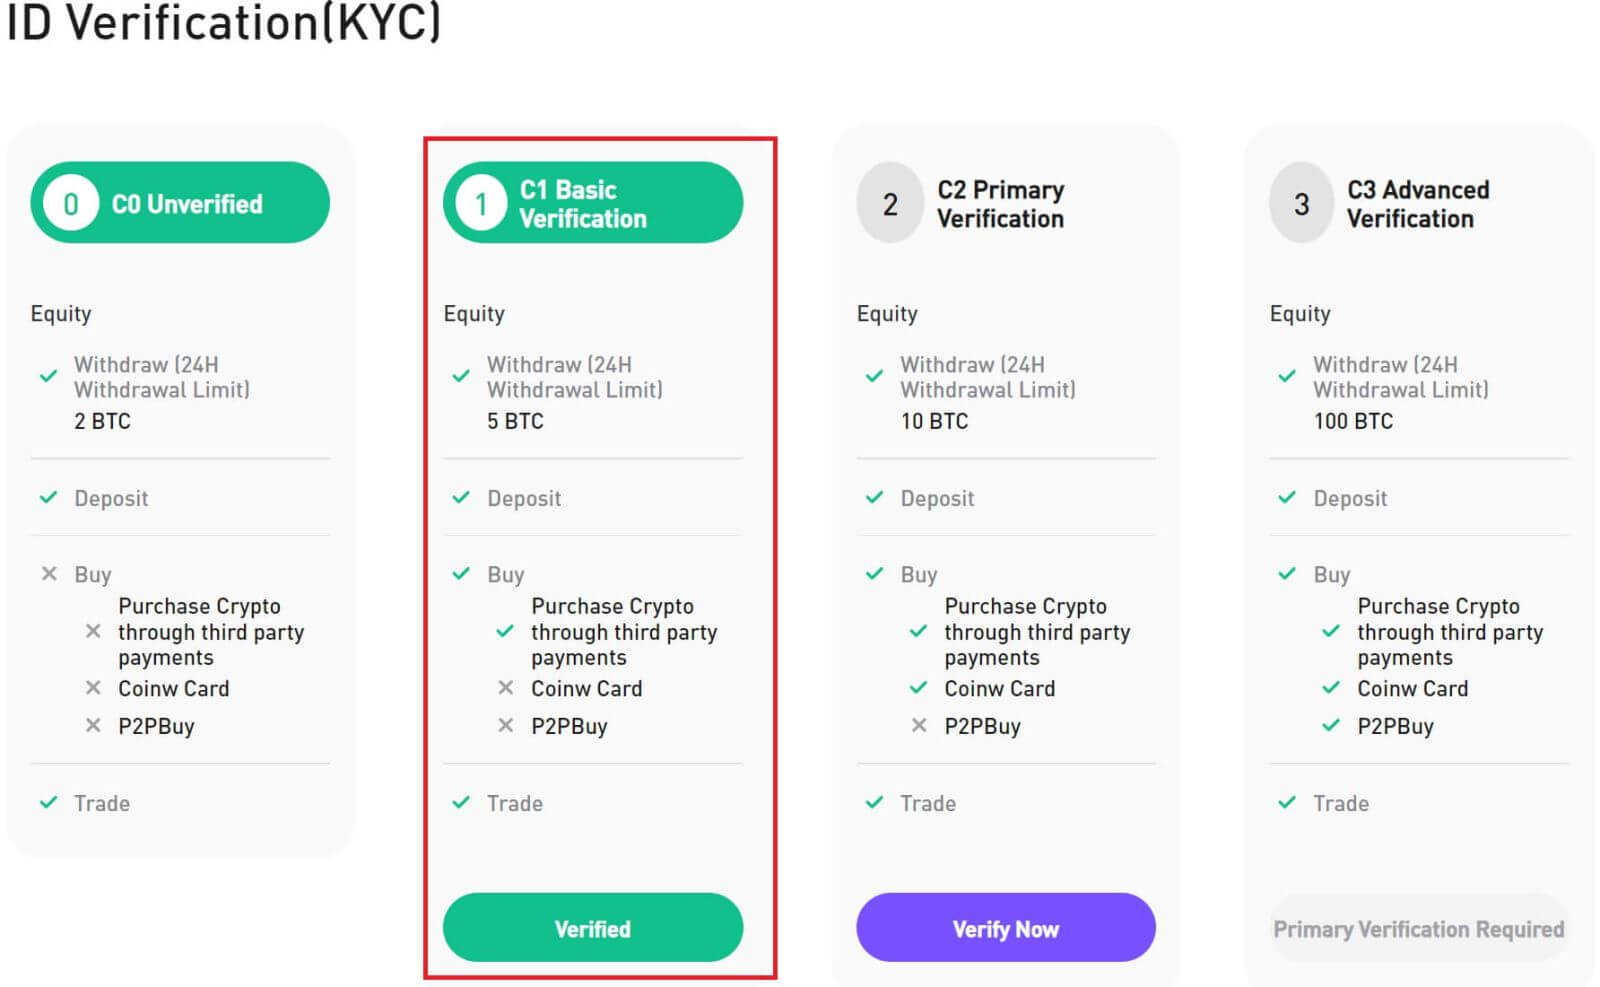Select the C1 Basic Verification header pill
Screen dimensions: 1600x987
point(593,203)
